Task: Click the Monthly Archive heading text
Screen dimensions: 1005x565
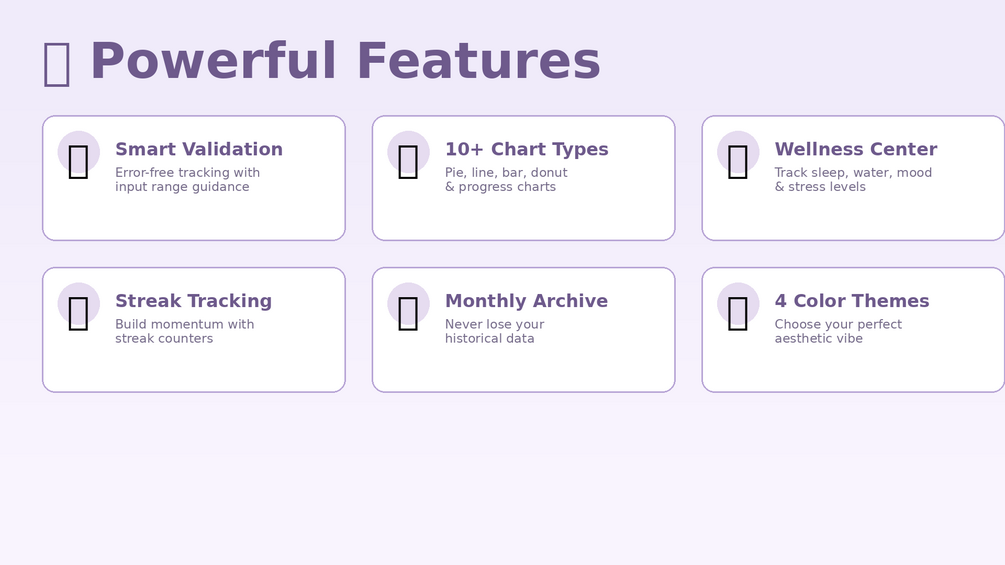Action: 526,302
